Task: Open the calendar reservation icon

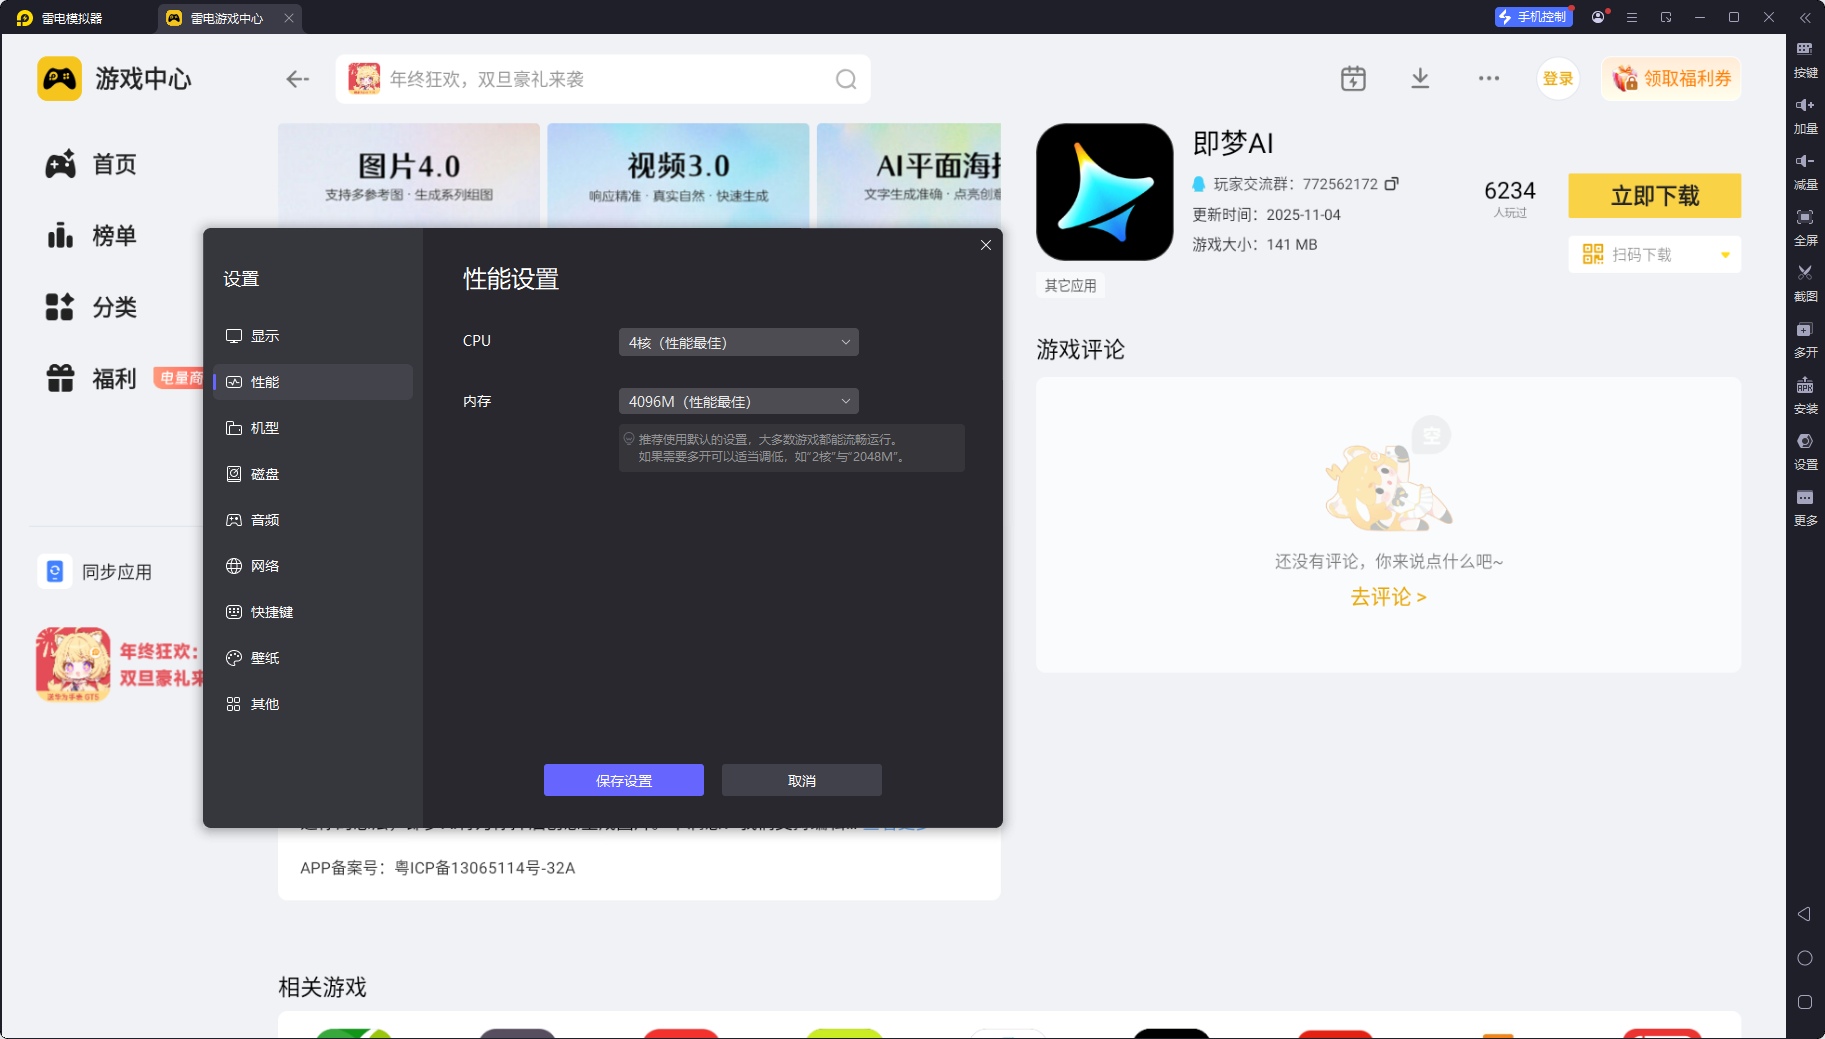Action: point(1353,79)
